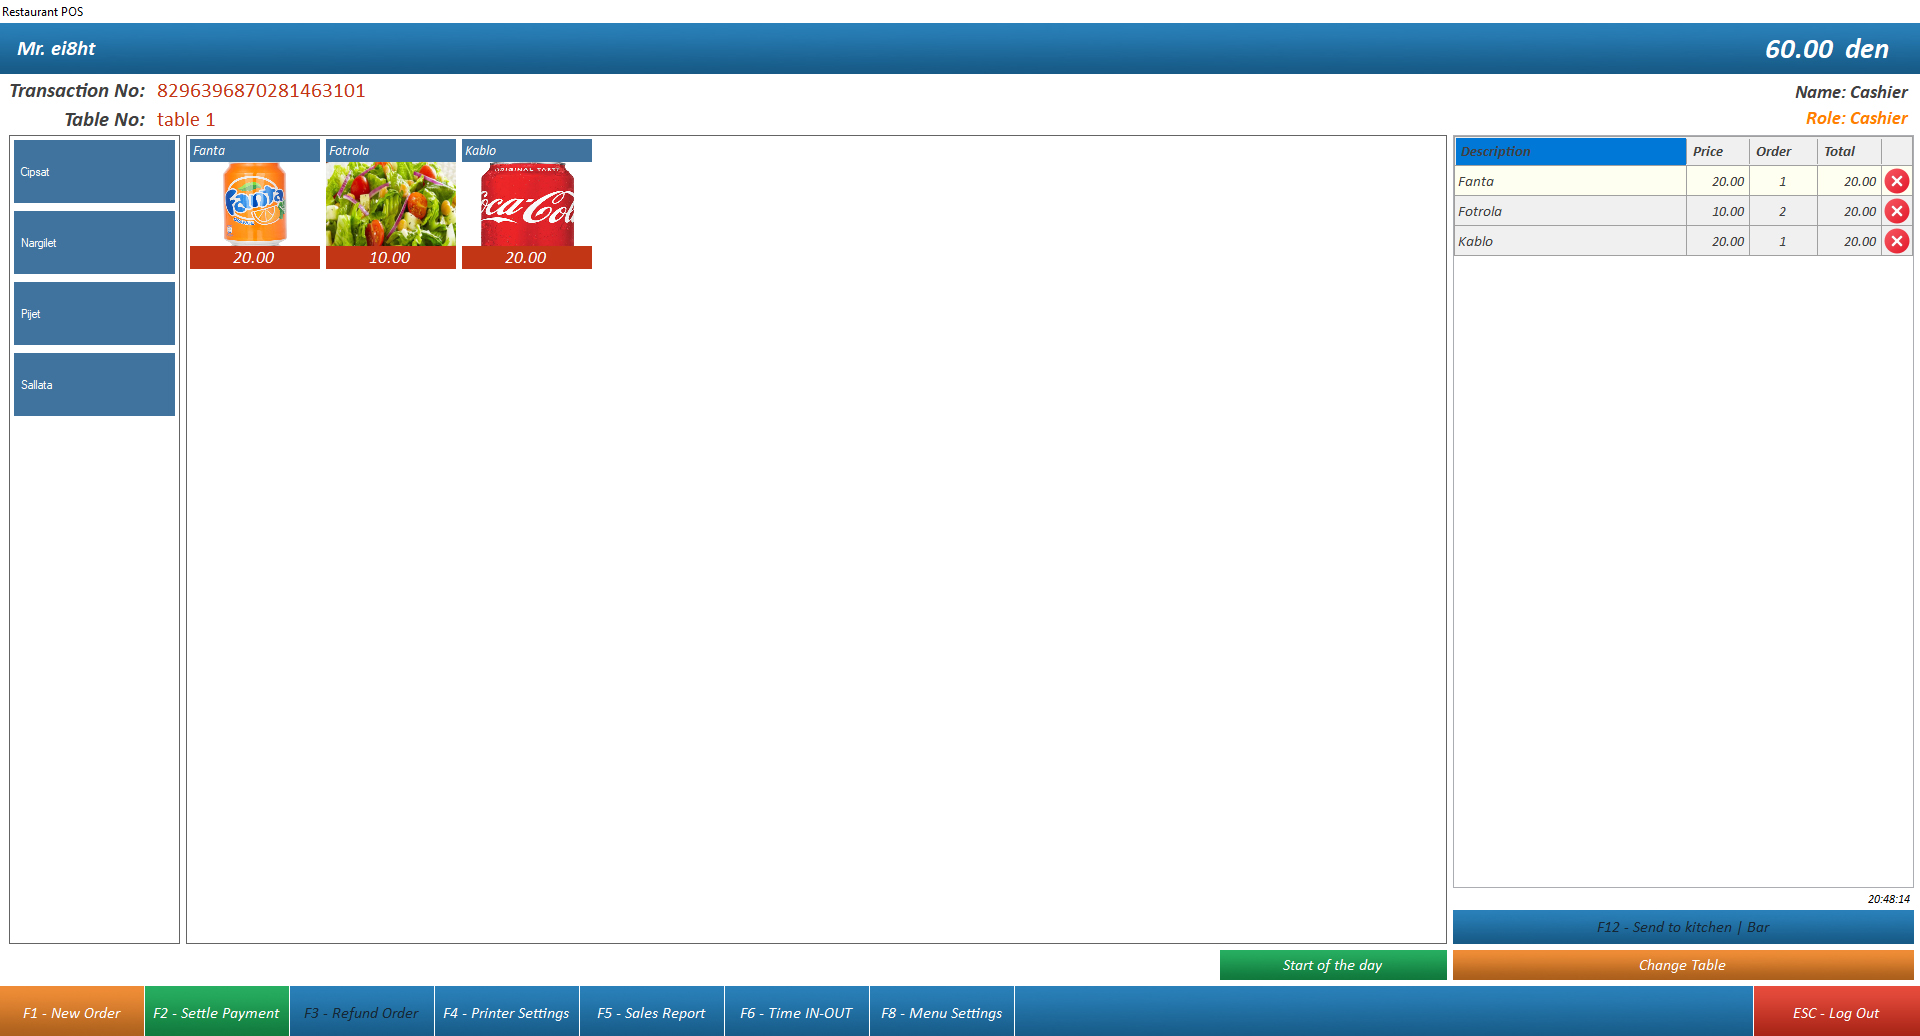Click the Description column header

(x=1570, y=151)
